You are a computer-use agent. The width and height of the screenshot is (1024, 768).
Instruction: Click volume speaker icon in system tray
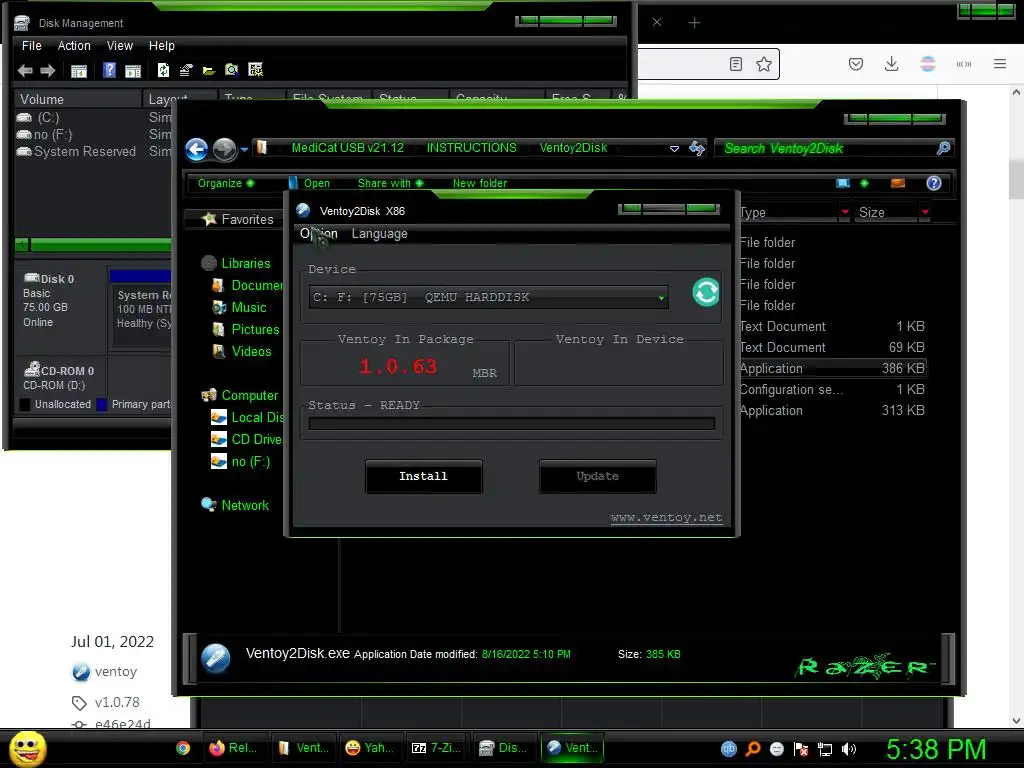tap(849, 749)
